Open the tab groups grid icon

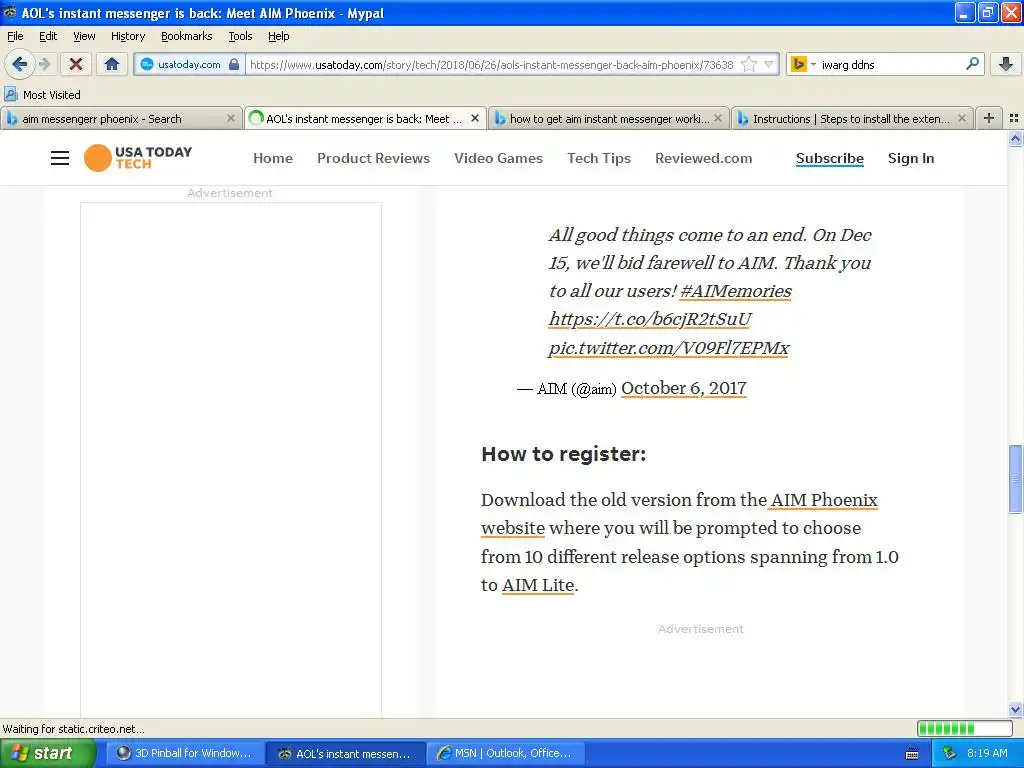click(1014, 118)
